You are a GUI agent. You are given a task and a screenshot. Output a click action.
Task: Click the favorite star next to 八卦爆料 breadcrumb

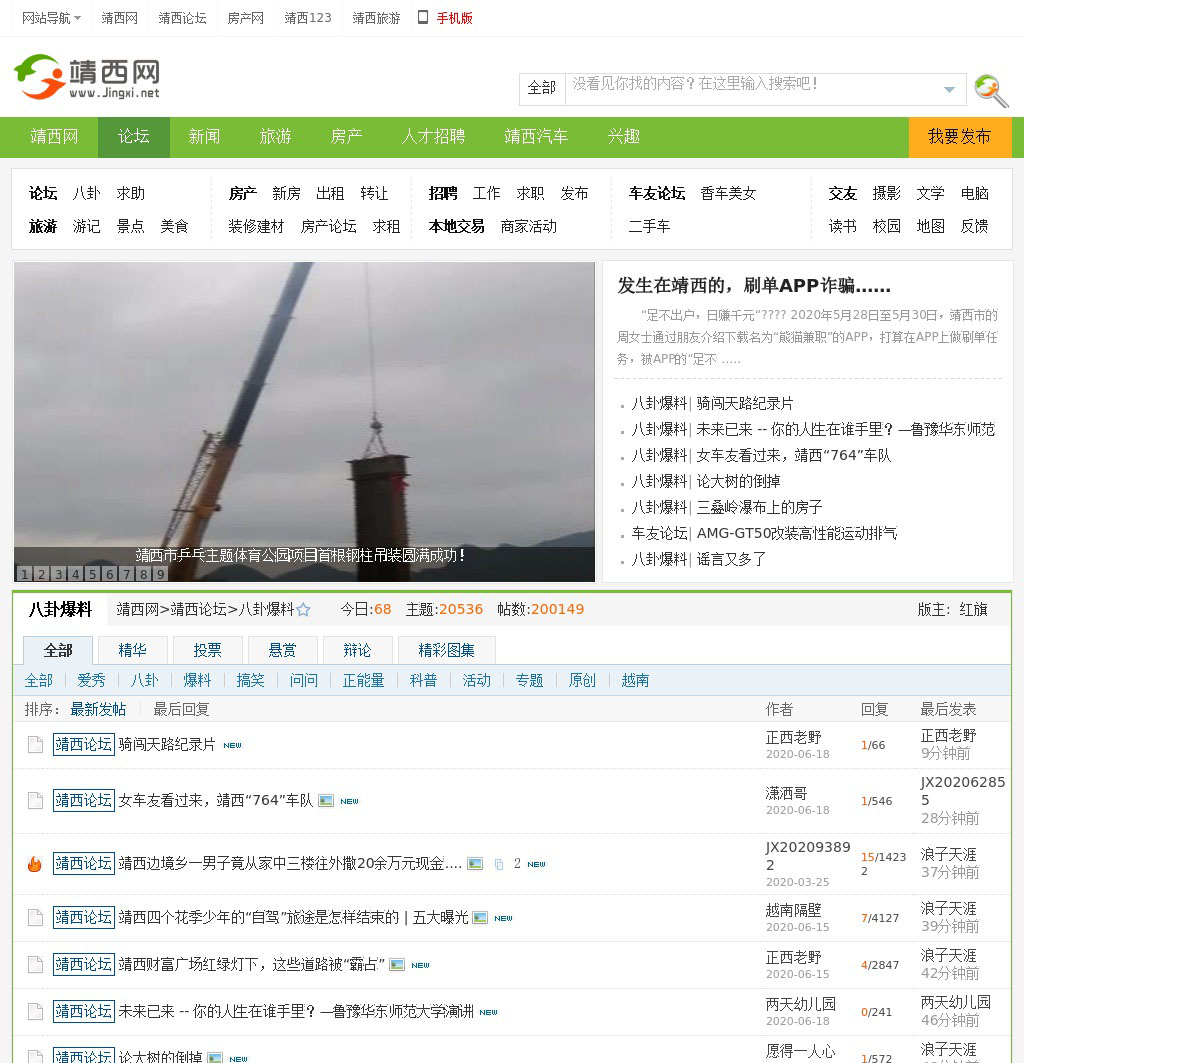point(304,610)
